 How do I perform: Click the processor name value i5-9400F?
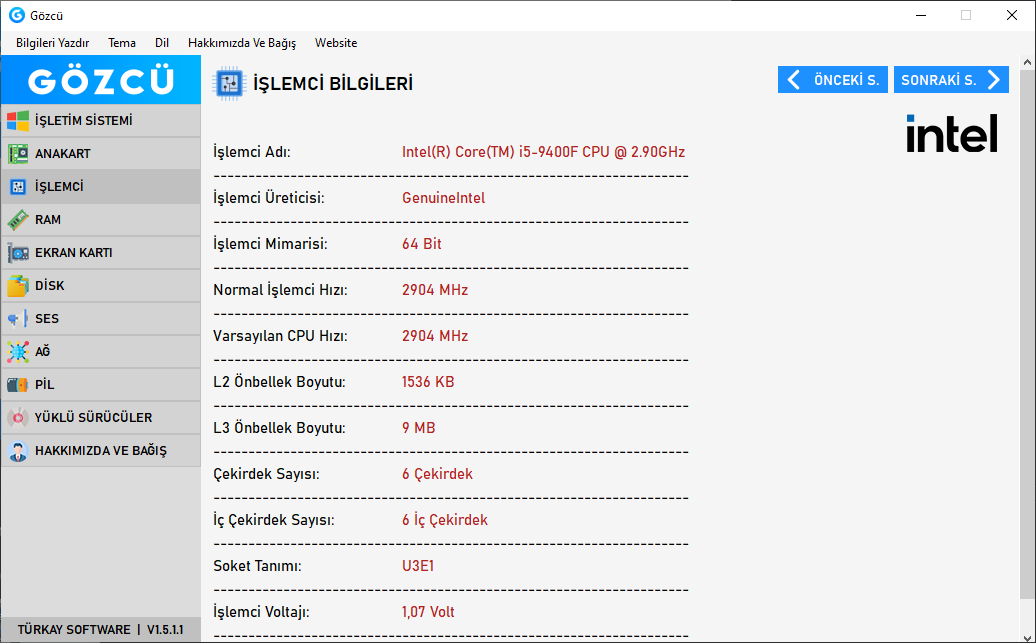coord(543,152)
